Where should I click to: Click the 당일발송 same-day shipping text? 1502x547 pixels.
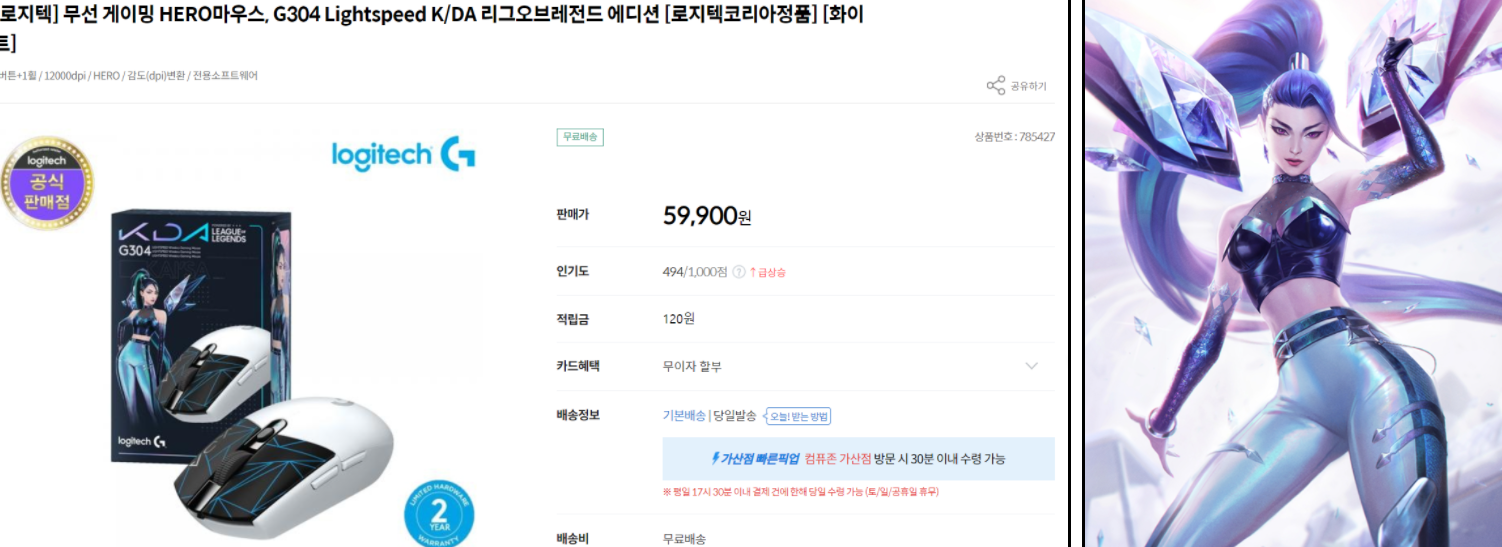click(735, 416)
